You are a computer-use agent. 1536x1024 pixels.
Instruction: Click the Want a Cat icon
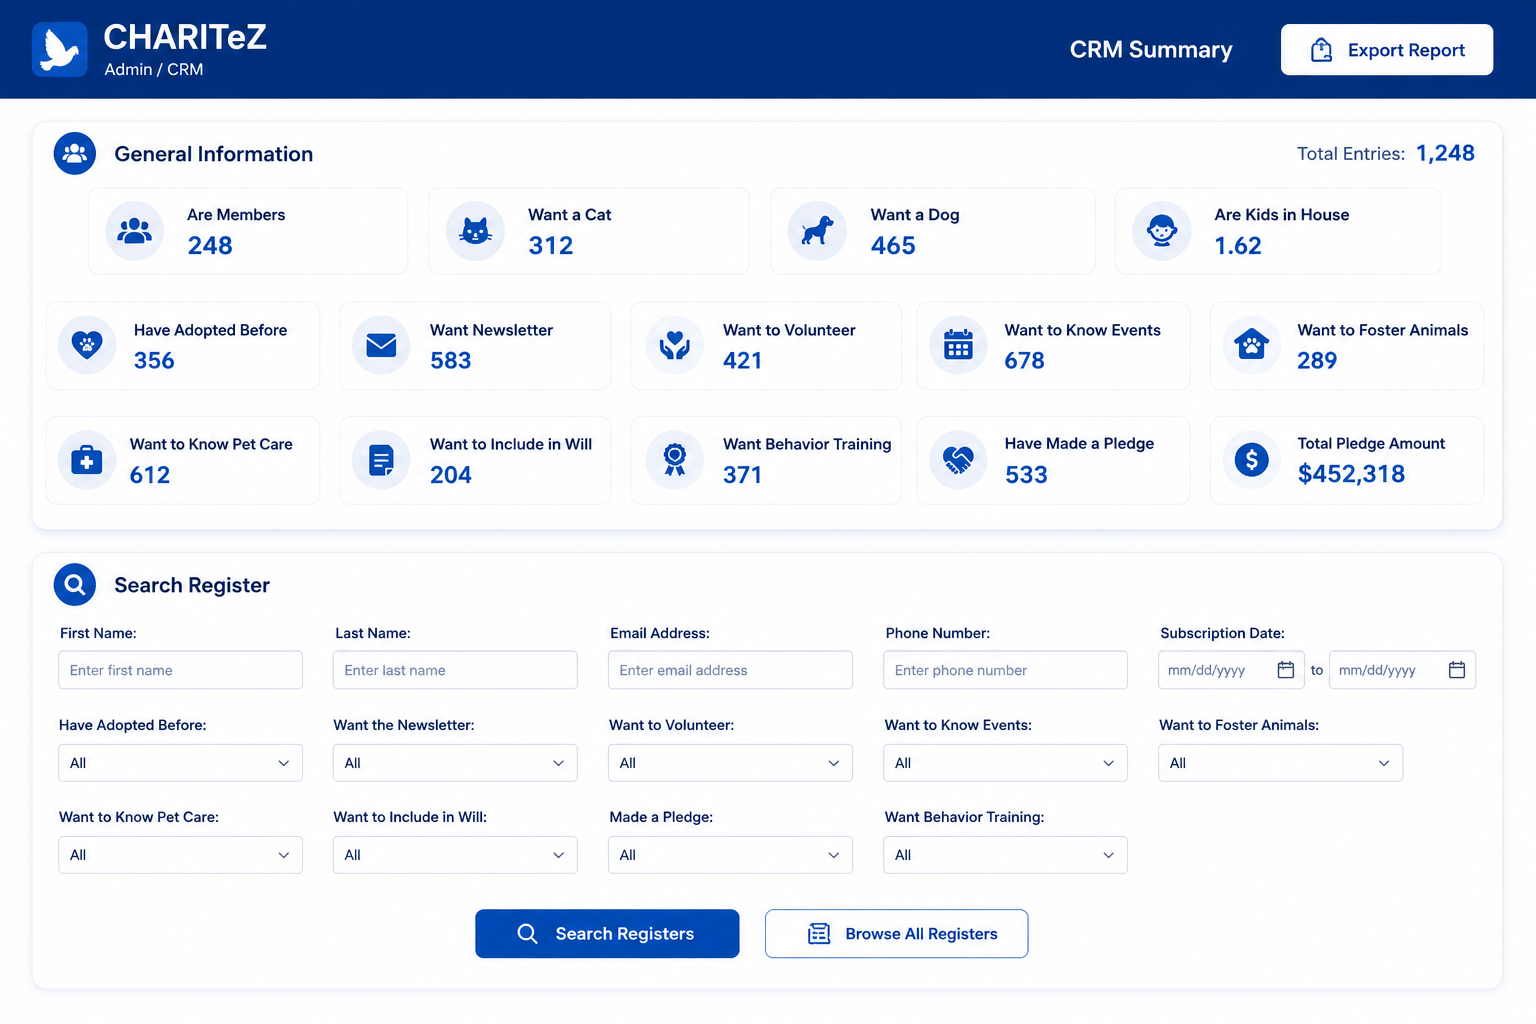[x=475, y=231]
